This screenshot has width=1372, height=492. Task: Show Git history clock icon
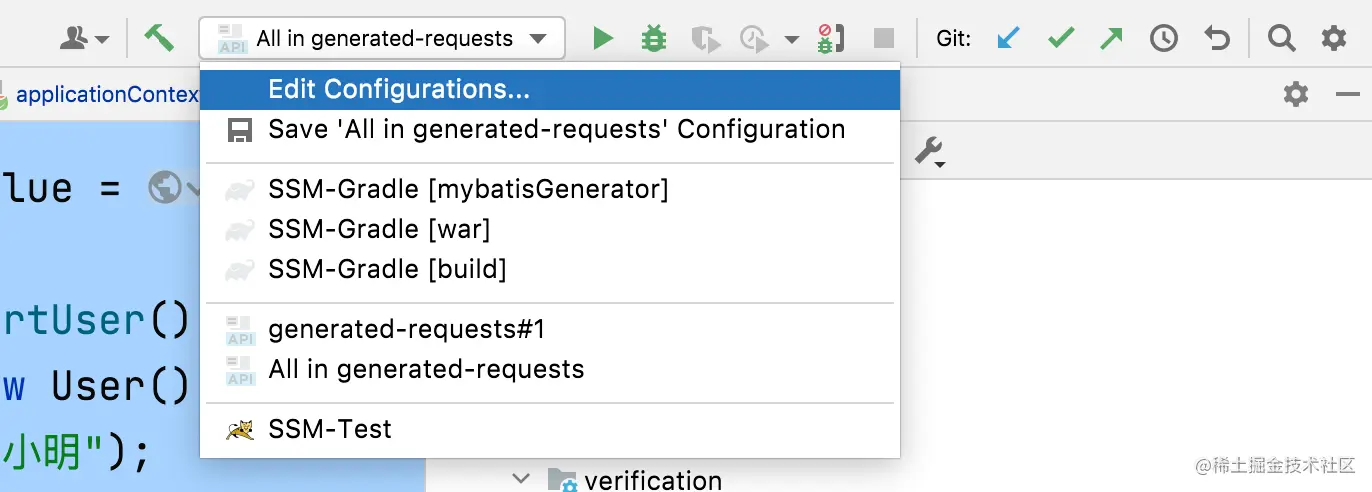point(1164,39)
